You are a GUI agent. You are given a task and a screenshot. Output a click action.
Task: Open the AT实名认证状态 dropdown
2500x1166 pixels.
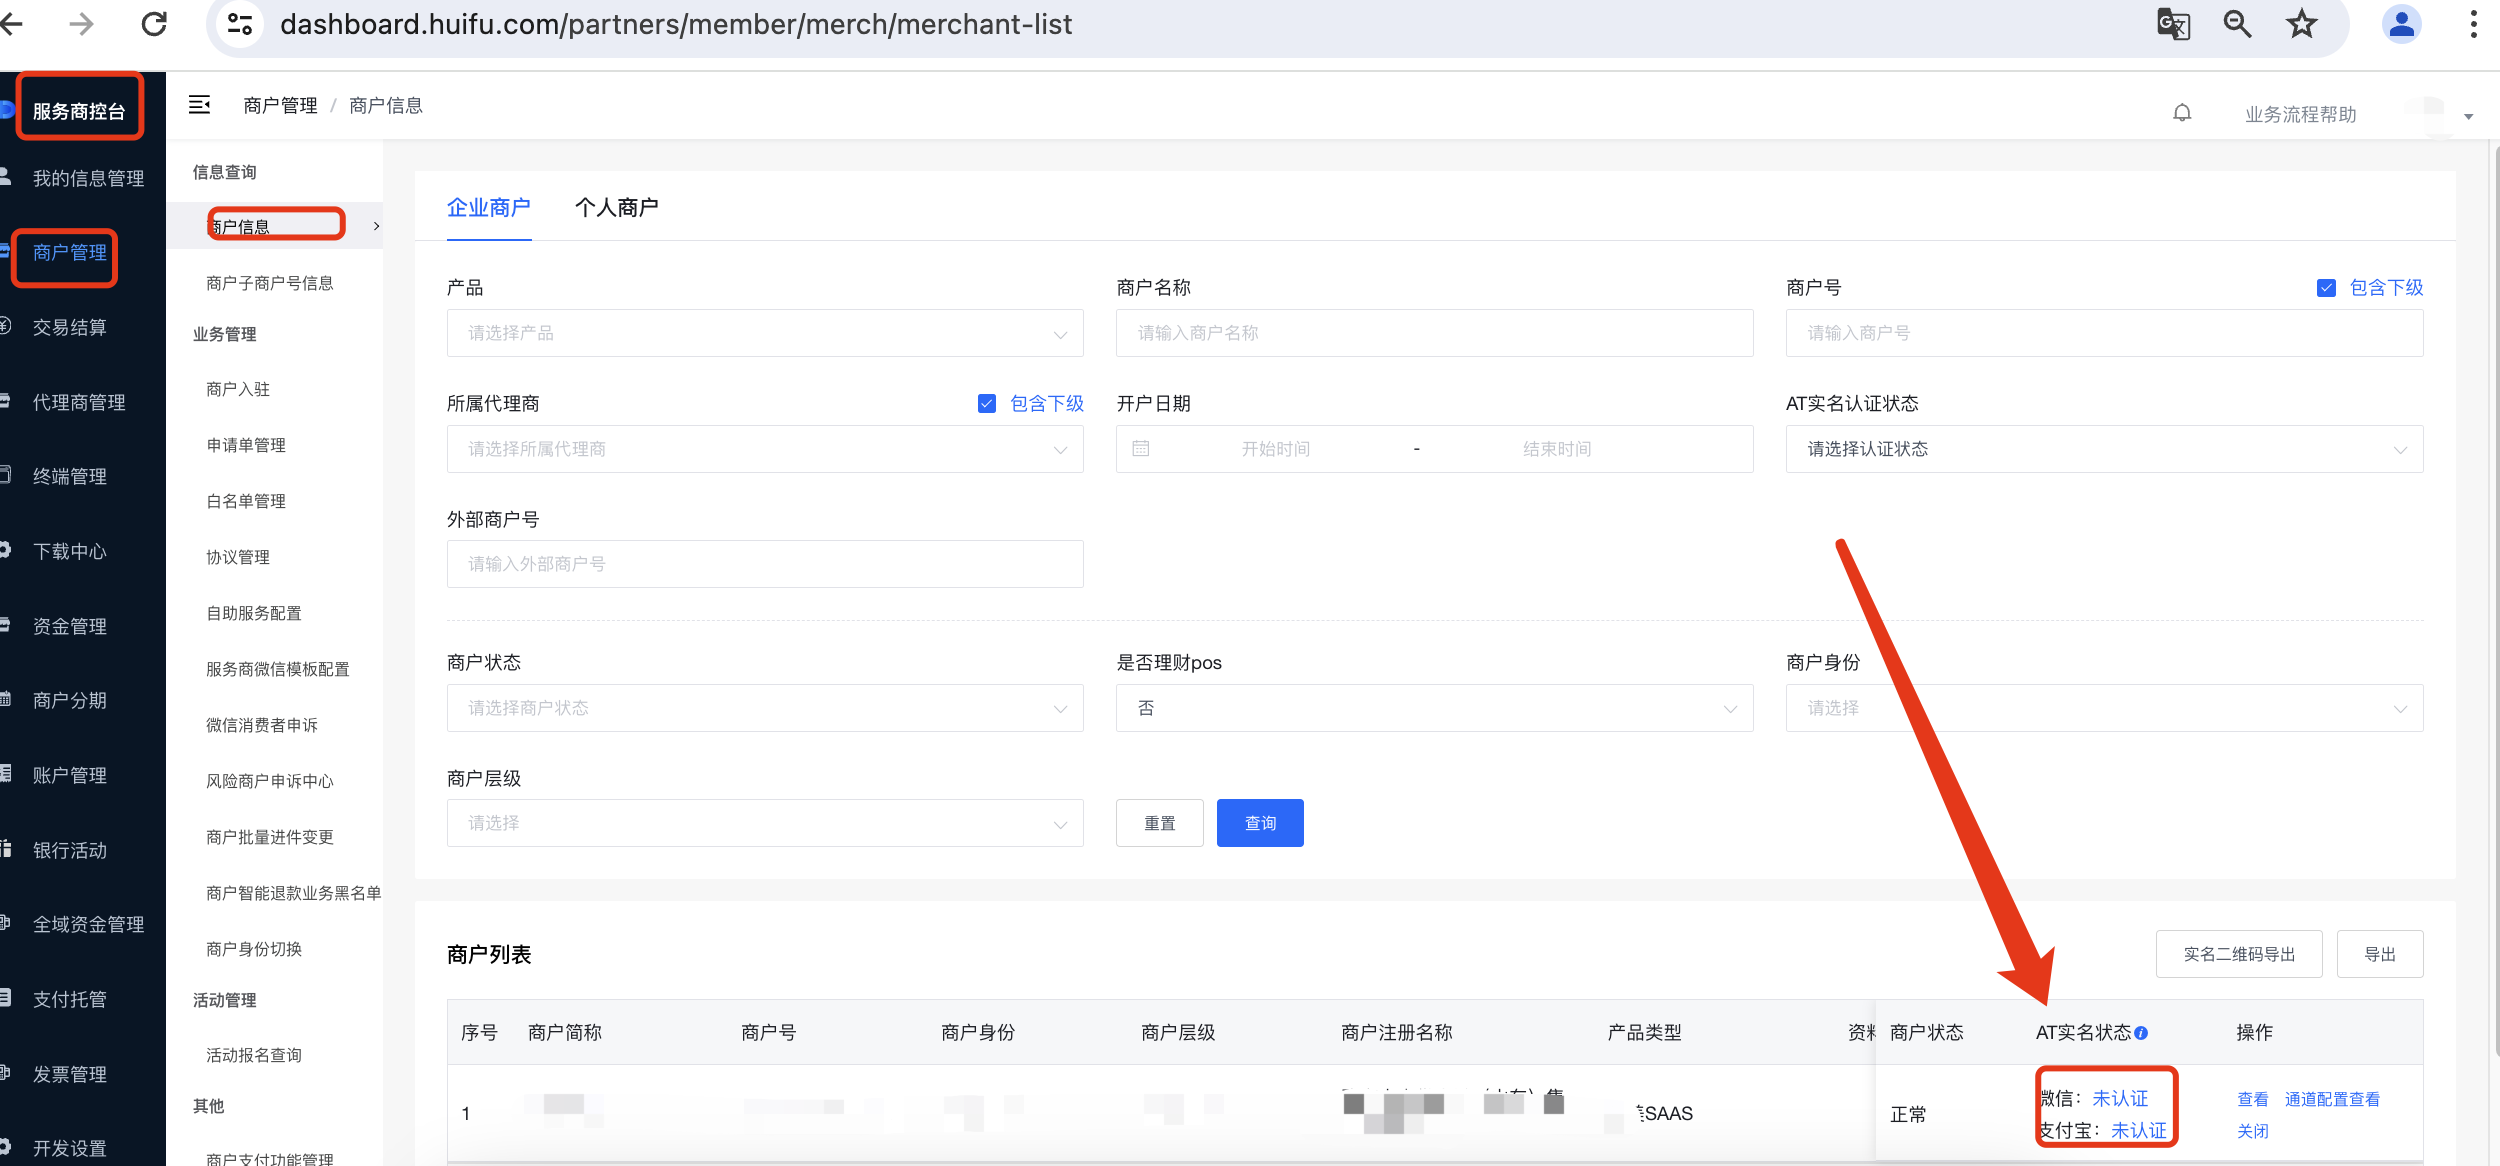2103,449
